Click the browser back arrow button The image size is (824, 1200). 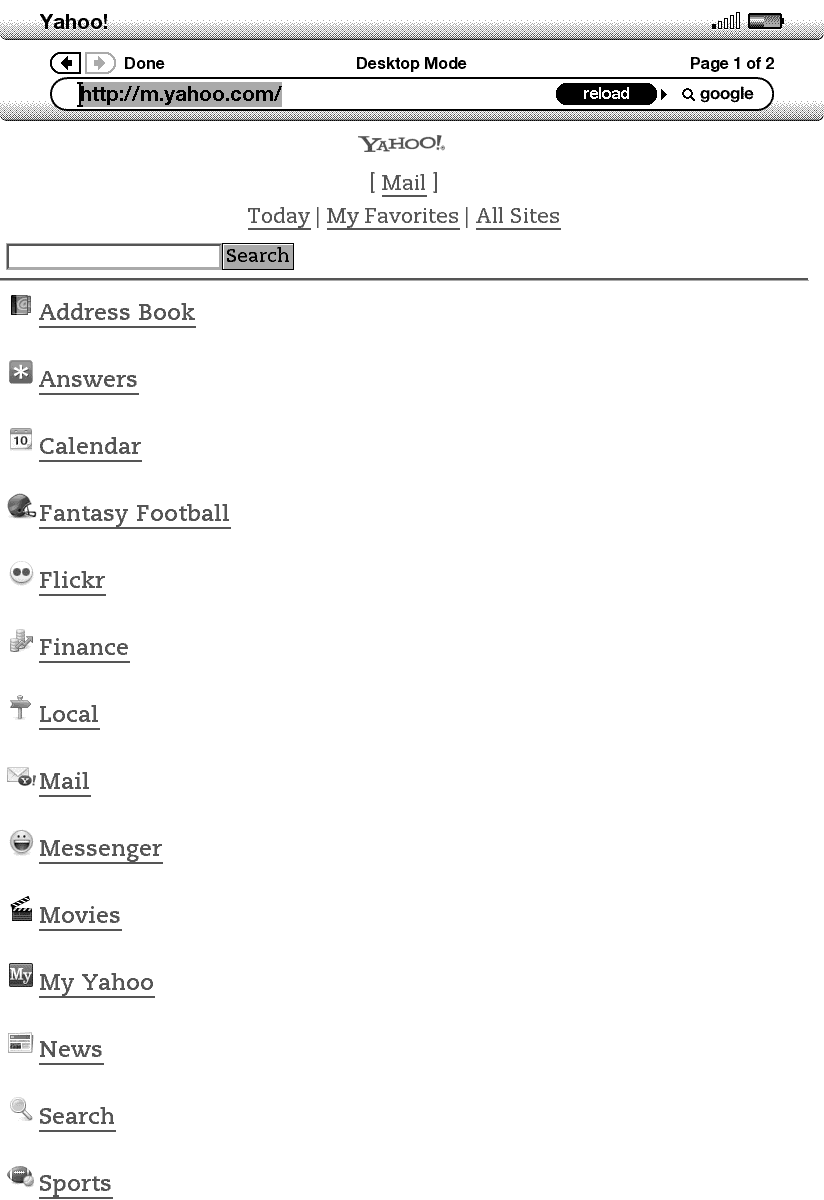[x=66, y=63]
